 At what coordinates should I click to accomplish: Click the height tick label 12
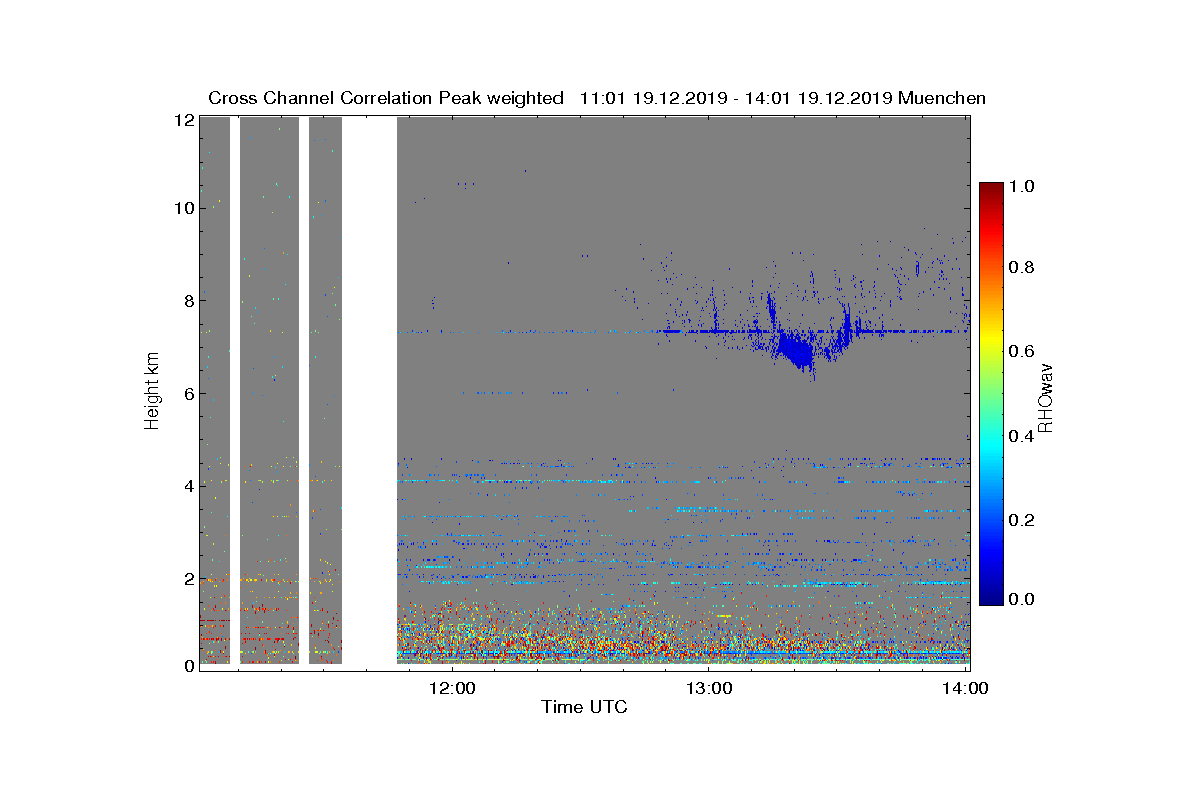[x=183, y=119]
